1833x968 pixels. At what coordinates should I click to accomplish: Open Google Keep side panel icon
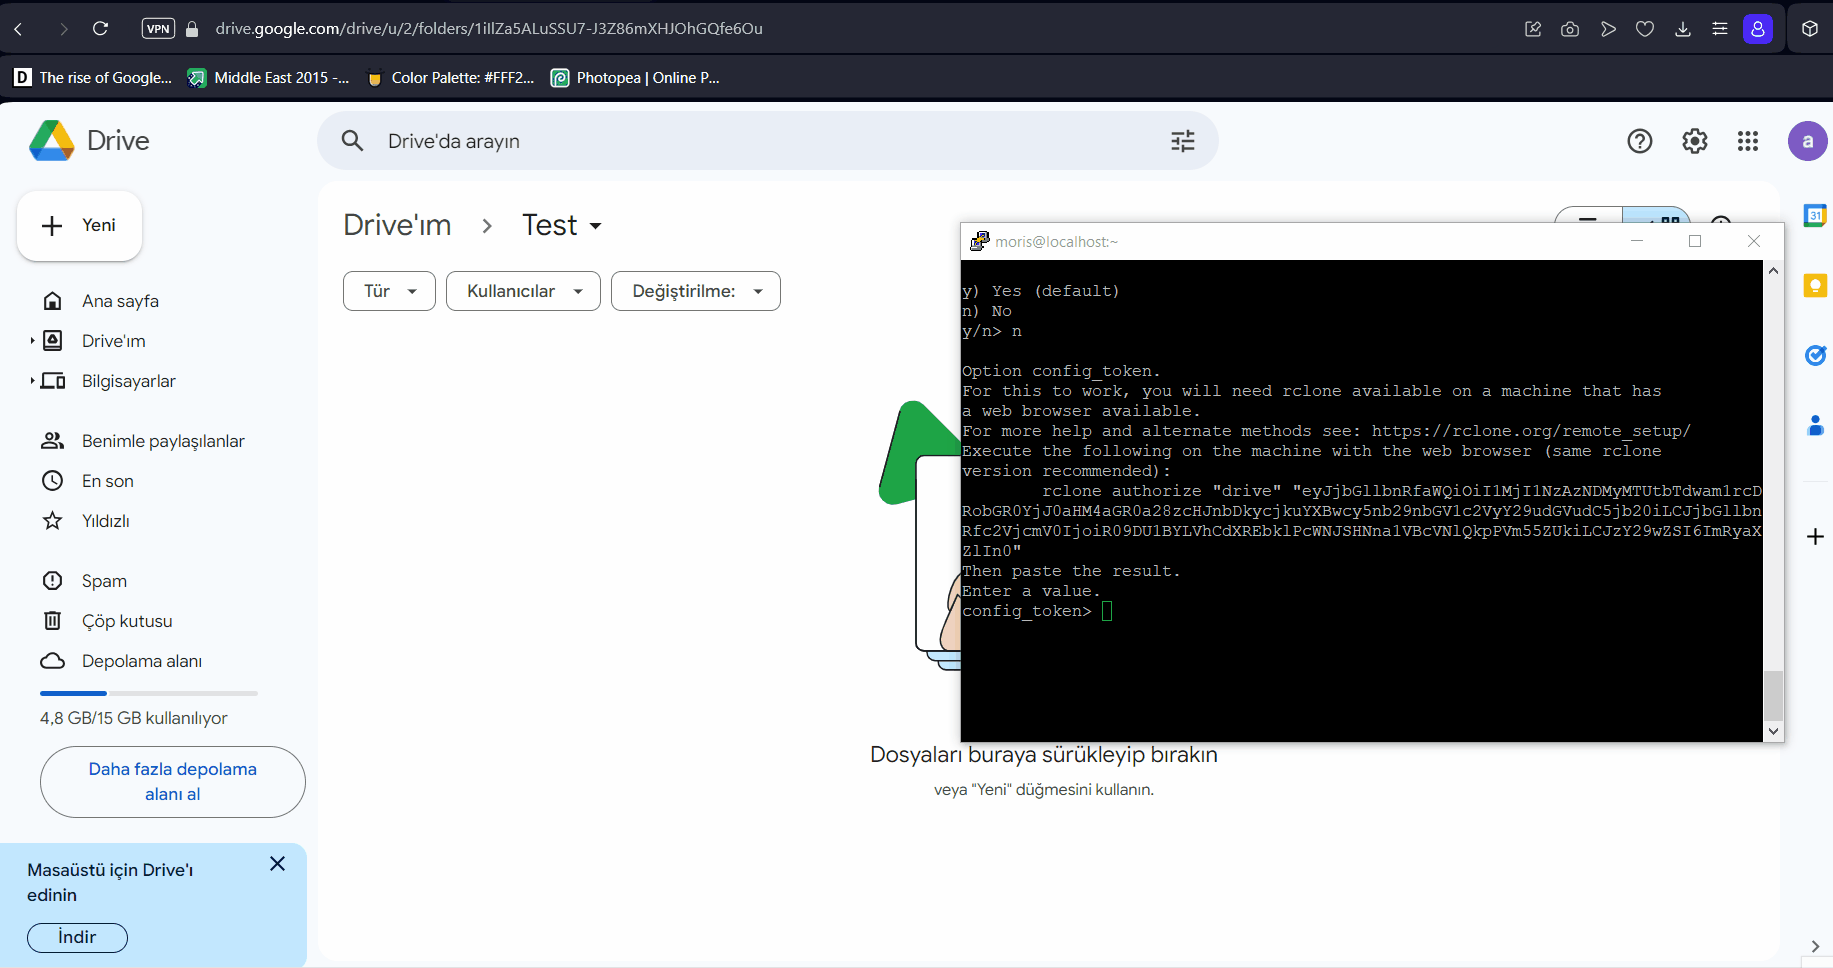tap(1814, 286)
